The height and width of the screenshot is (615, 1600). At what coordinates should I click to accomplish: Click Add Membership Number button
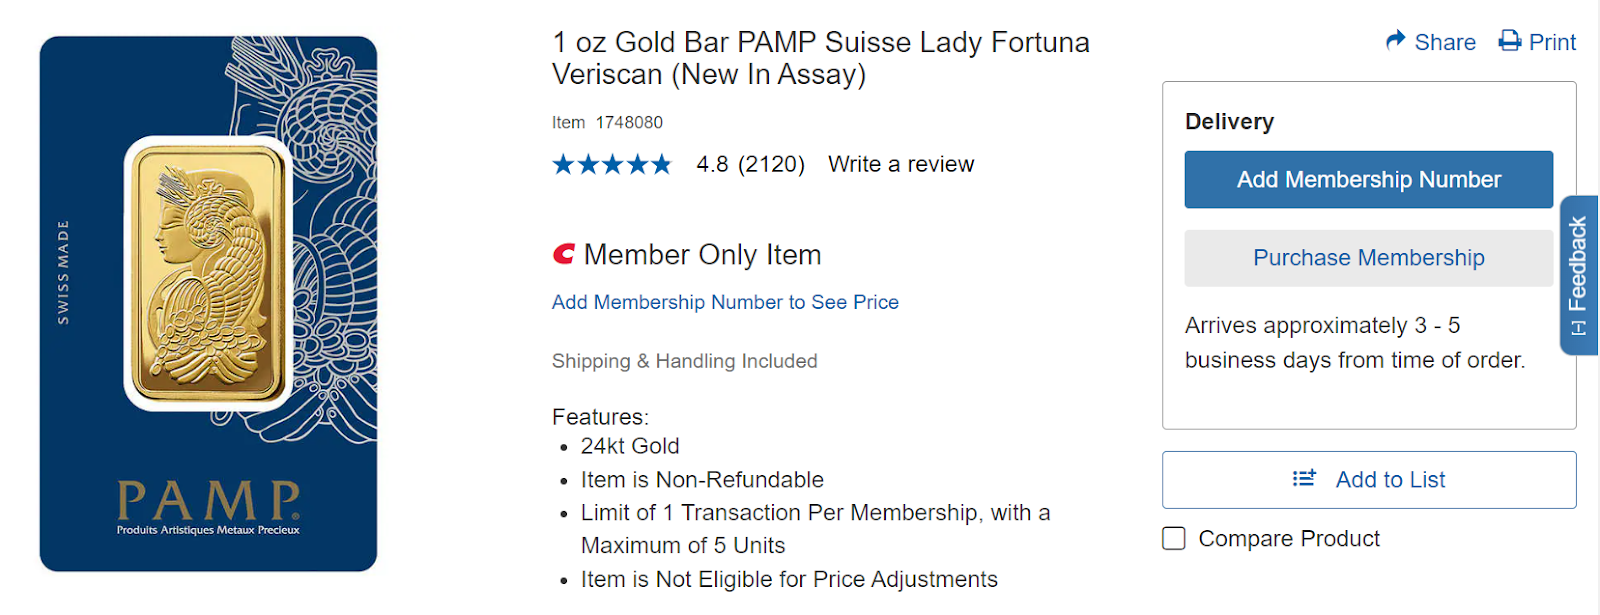click(1369, 180)
